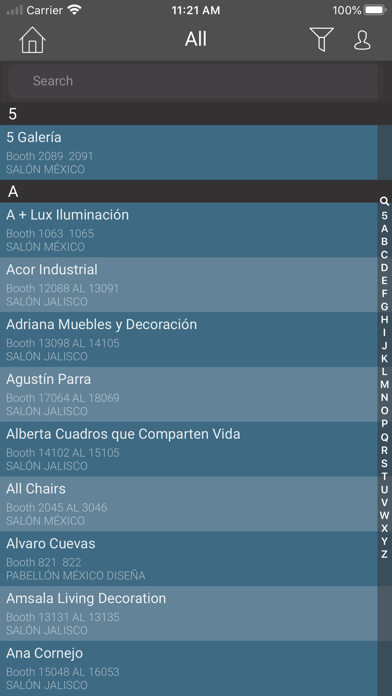The height and width of the screenshot is (696, 392).
Task: Select the All Chairs listing
Action: coord(189,504)
